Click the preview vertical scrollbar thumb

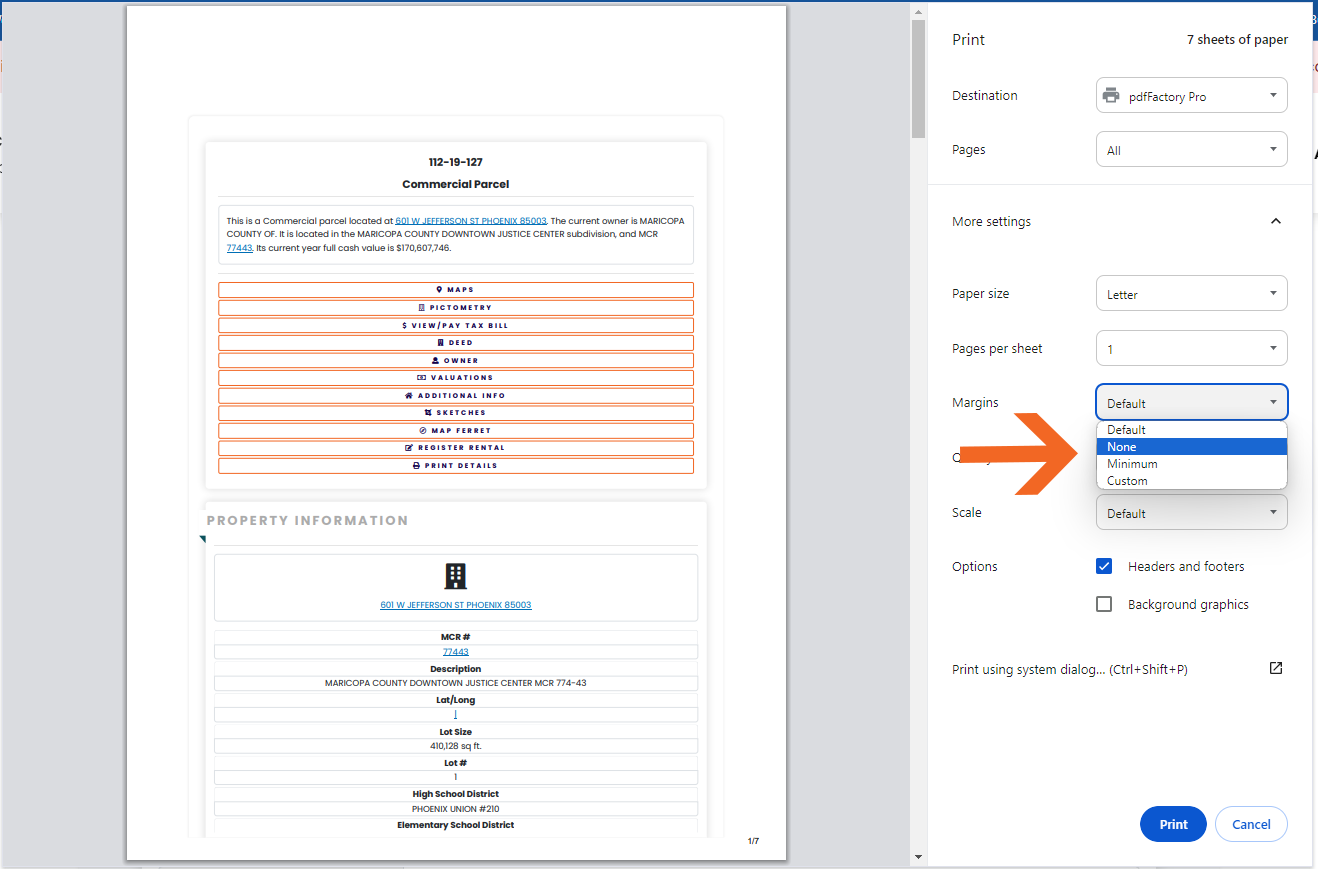tap(919, 79)
